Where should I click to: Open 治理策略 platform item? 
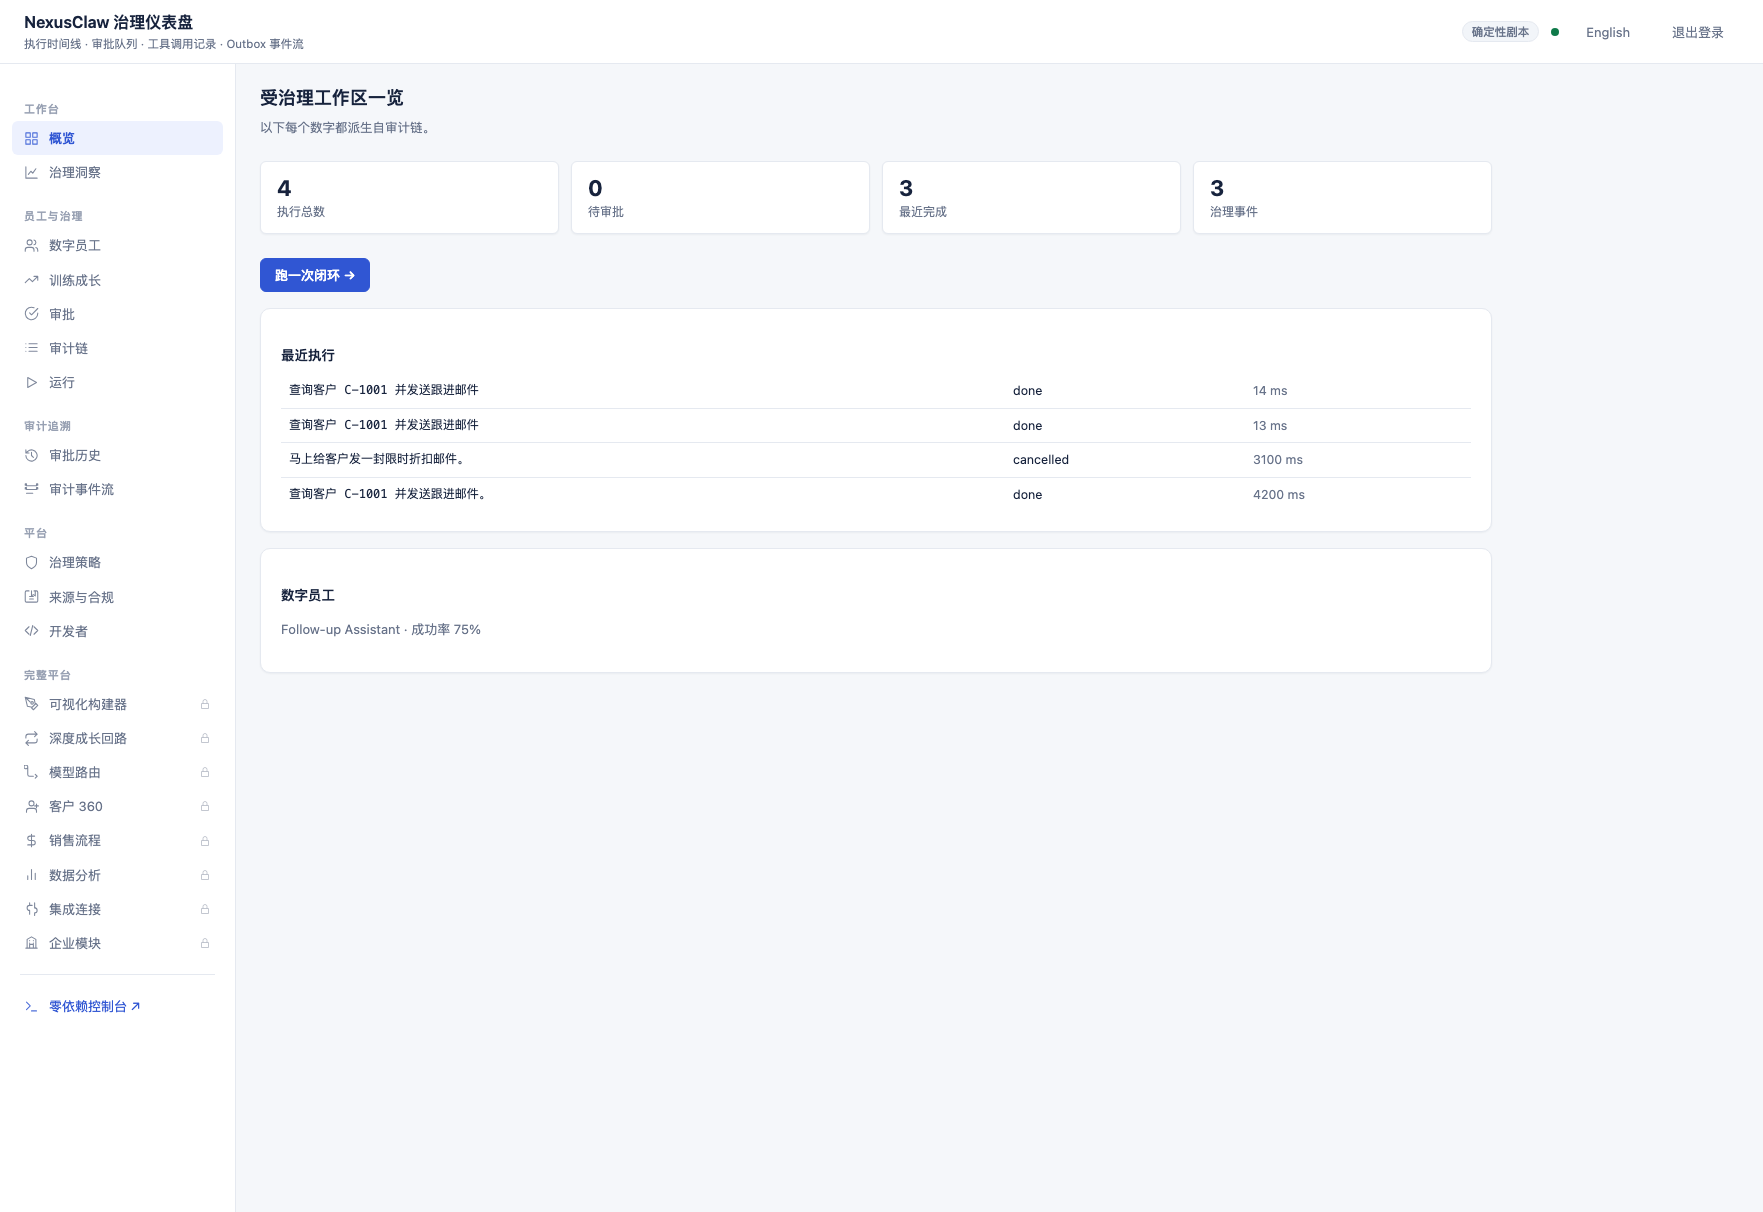click(117, 562)
